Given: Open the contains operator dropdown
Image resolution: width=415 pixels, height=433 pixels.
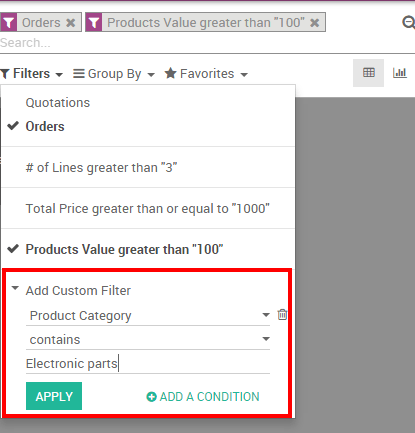Looking at the screenshot, I should click(148, 340).
